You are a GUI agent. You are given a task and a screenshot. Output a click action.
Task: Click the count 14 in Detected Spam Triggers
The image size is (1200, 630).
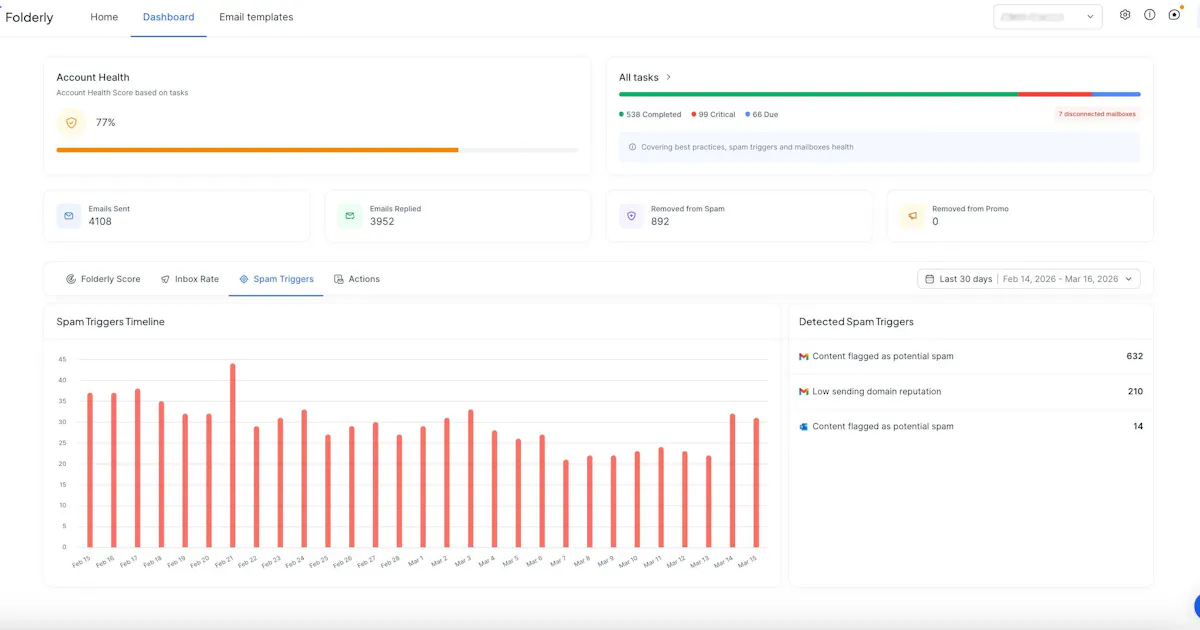pyautogui.click(x=1138, y=426)
